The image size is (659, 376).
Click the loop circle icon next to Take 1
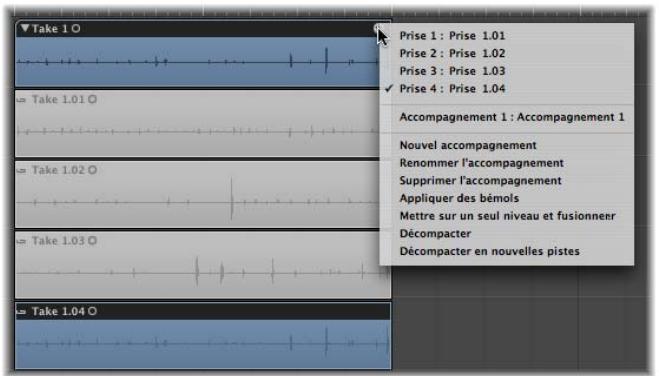[x=76, y=29]
